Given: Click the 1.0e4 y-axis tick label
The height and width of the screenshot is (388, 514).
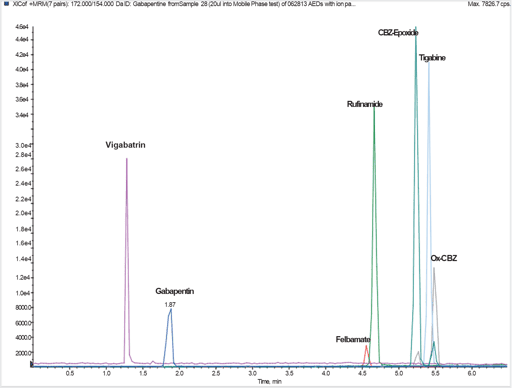Looking at the screenshot, I should pyautogui.click(x=23, y=293).
